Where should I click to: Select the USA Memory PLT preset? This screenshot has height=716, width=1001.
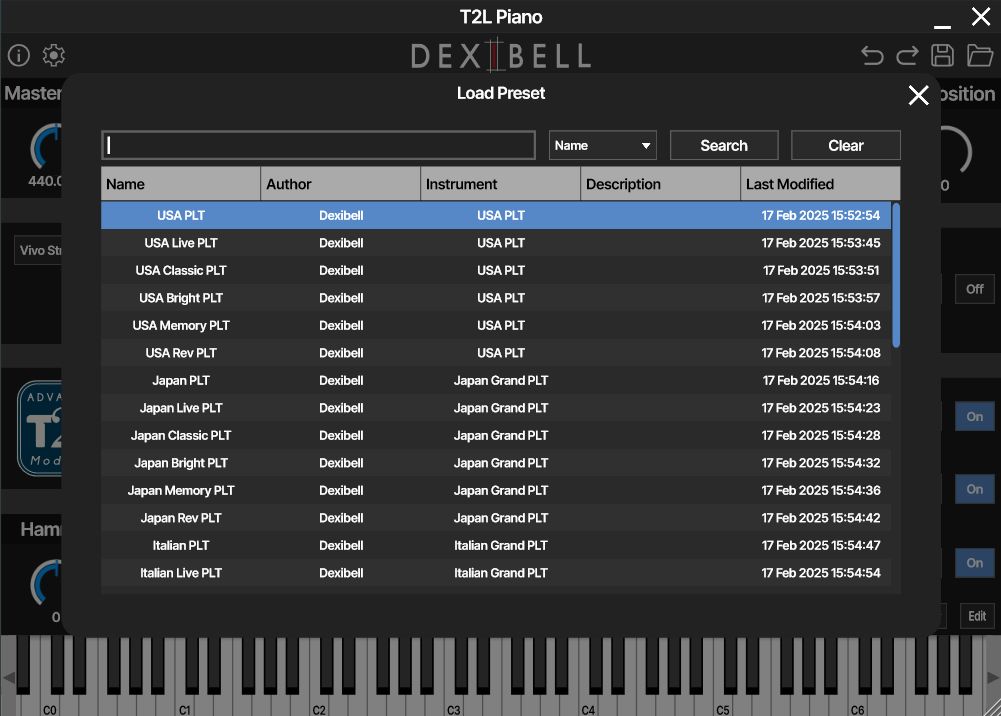click(x=496, y=325)
